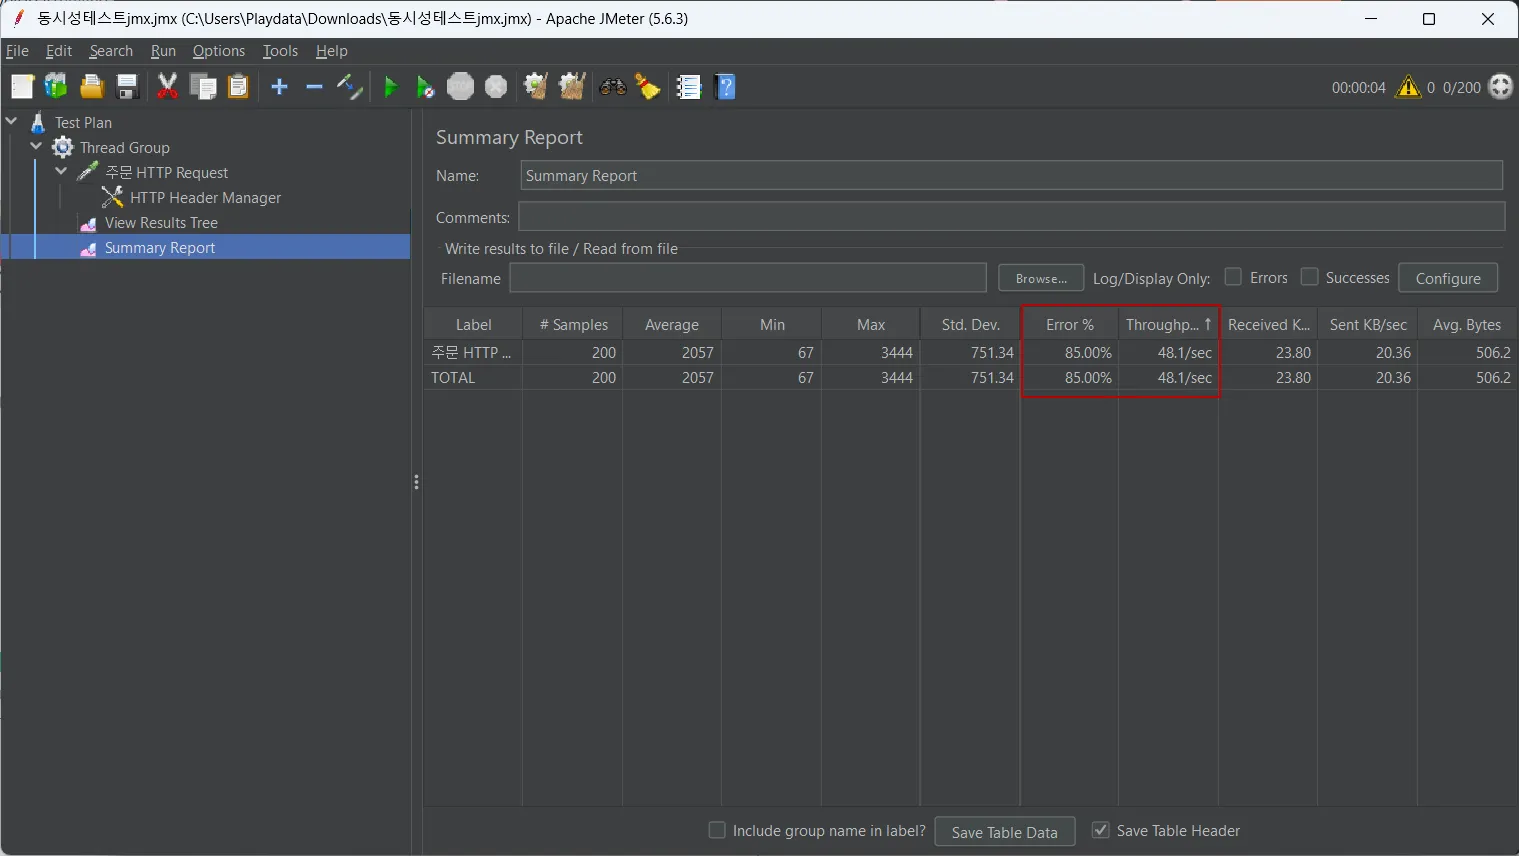Click the Save Table Data button
This screenshot has width=1519, height=856.
pos(1005,832)
